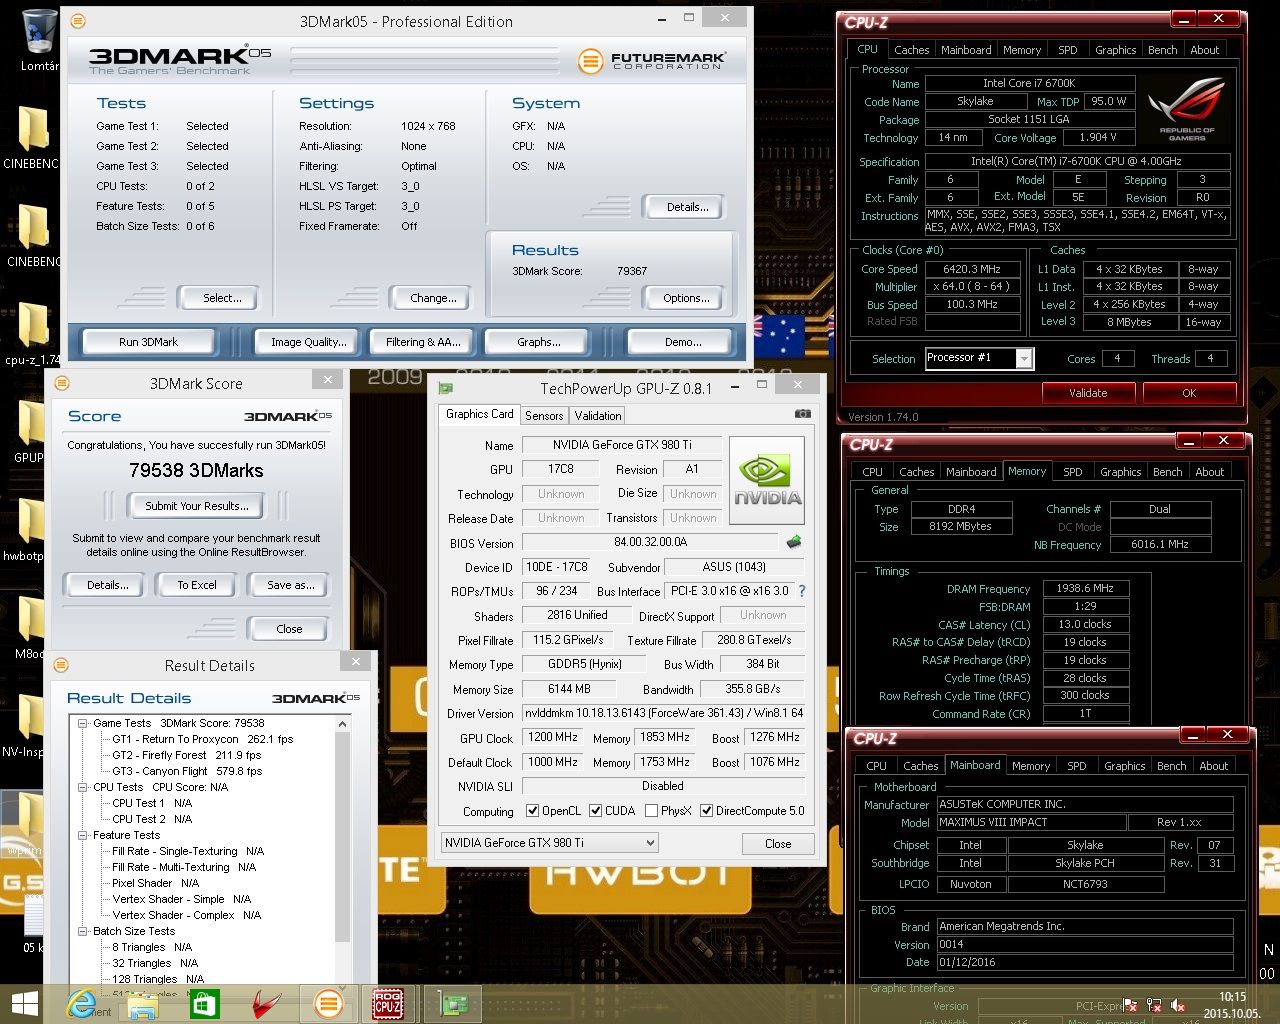Screen dimensions: 1280x1024
Task: Click the Options... button under Results
Action: point(686,298)
